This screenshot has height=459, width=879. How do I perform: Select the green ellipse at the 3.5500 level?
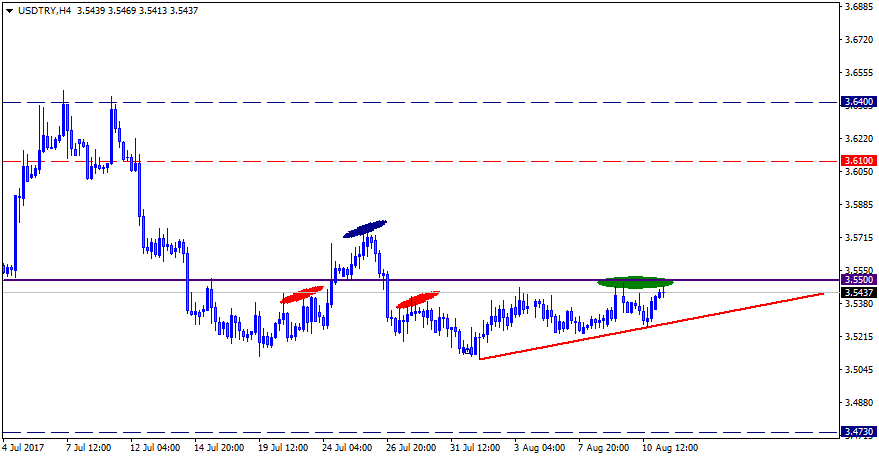point(635,282)
